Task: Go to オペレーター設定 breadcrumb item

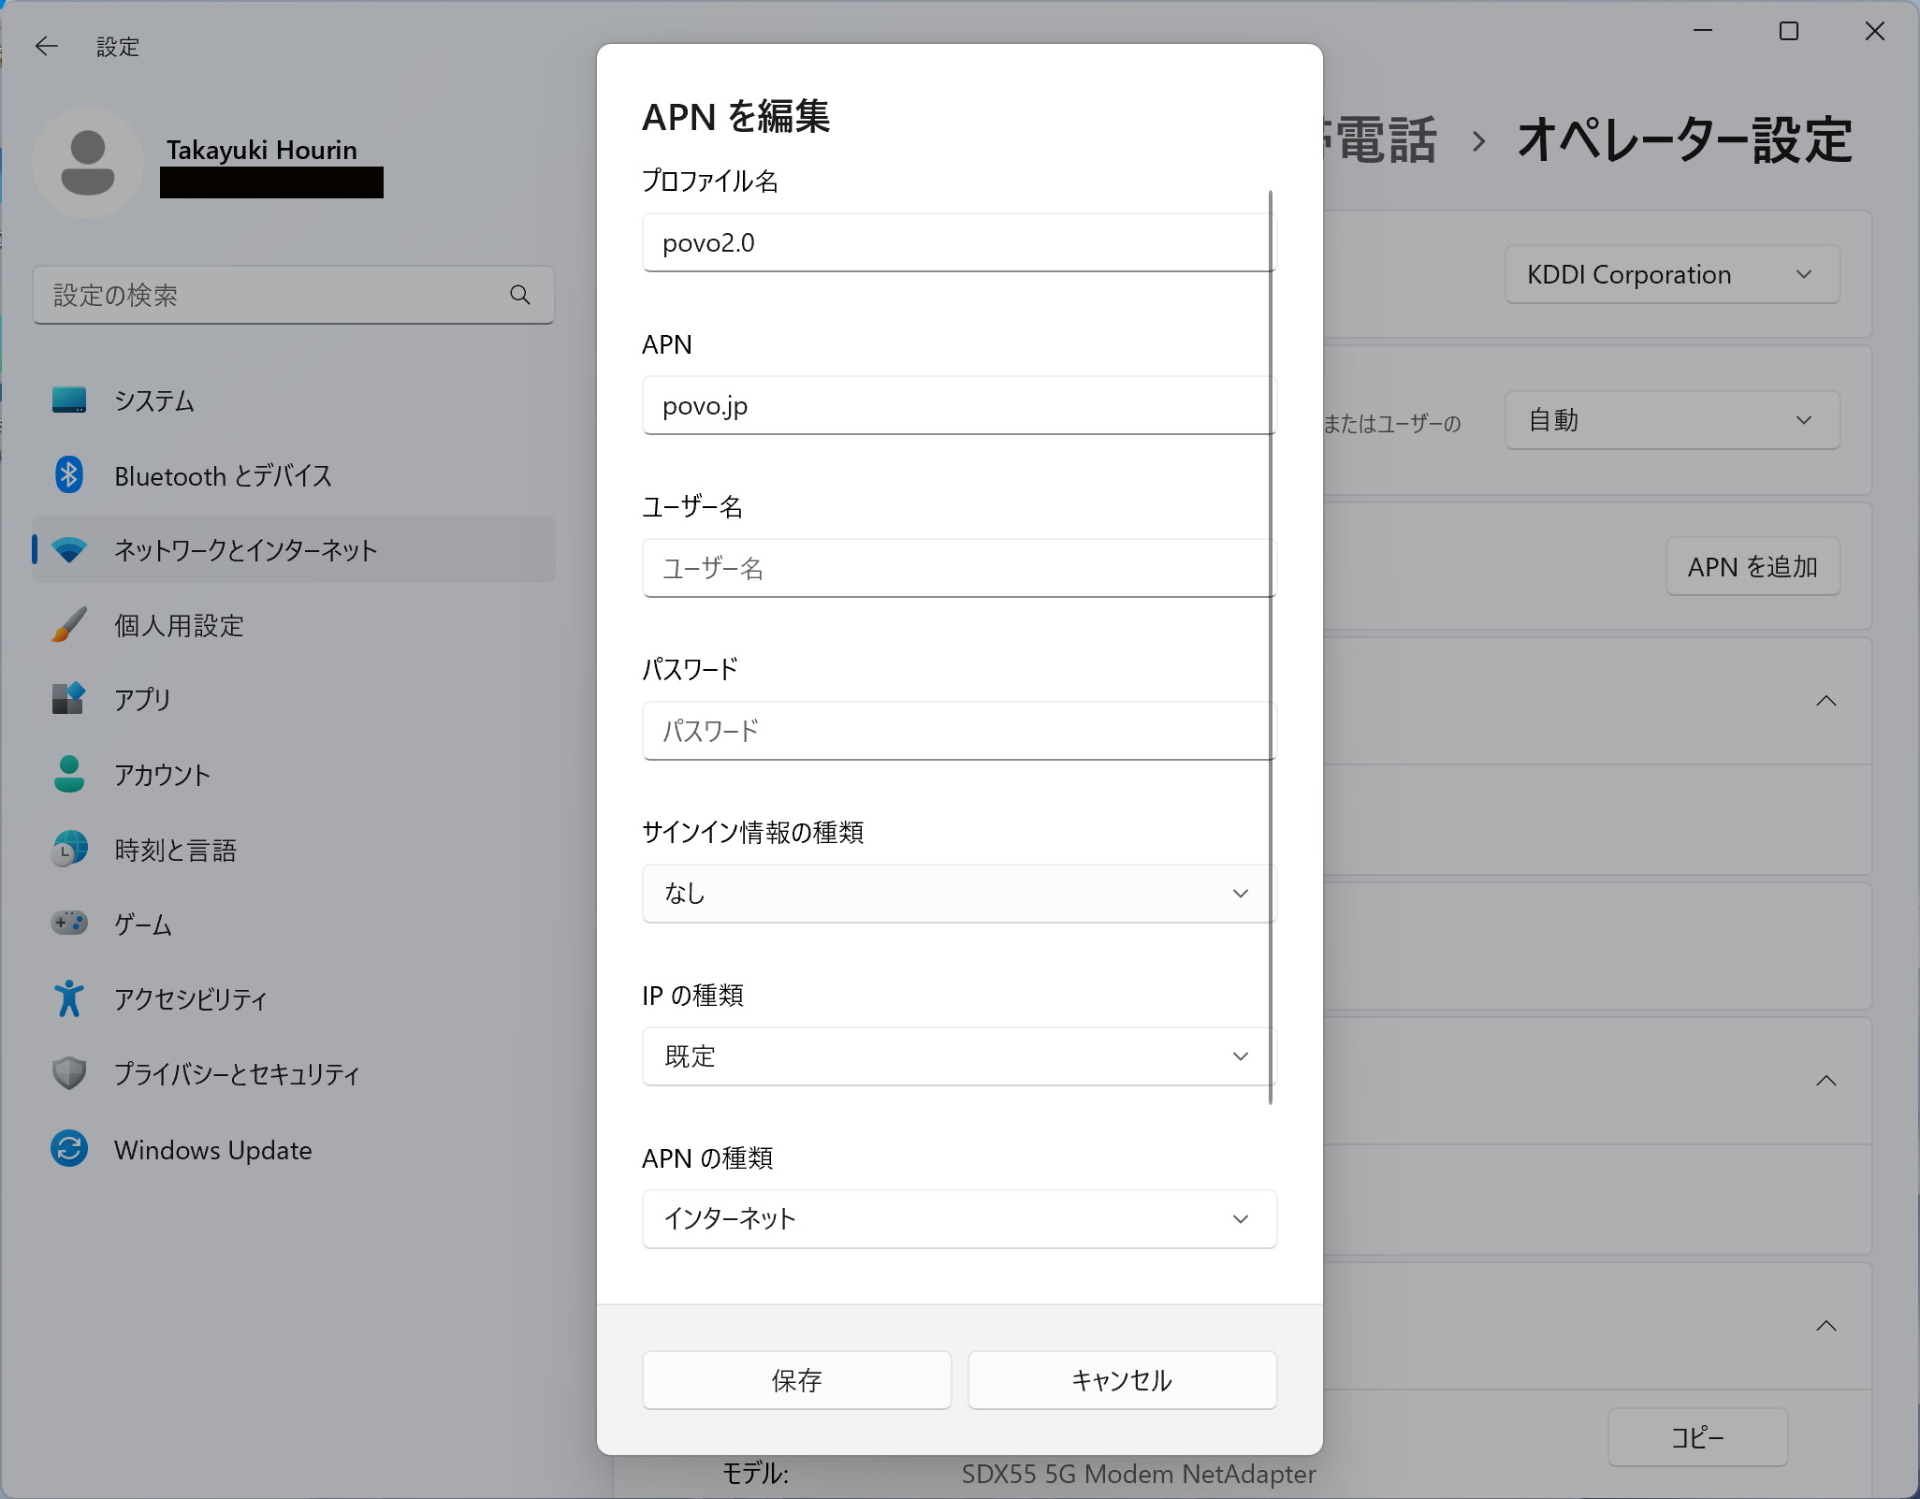Action: [x=1683, y=141]
